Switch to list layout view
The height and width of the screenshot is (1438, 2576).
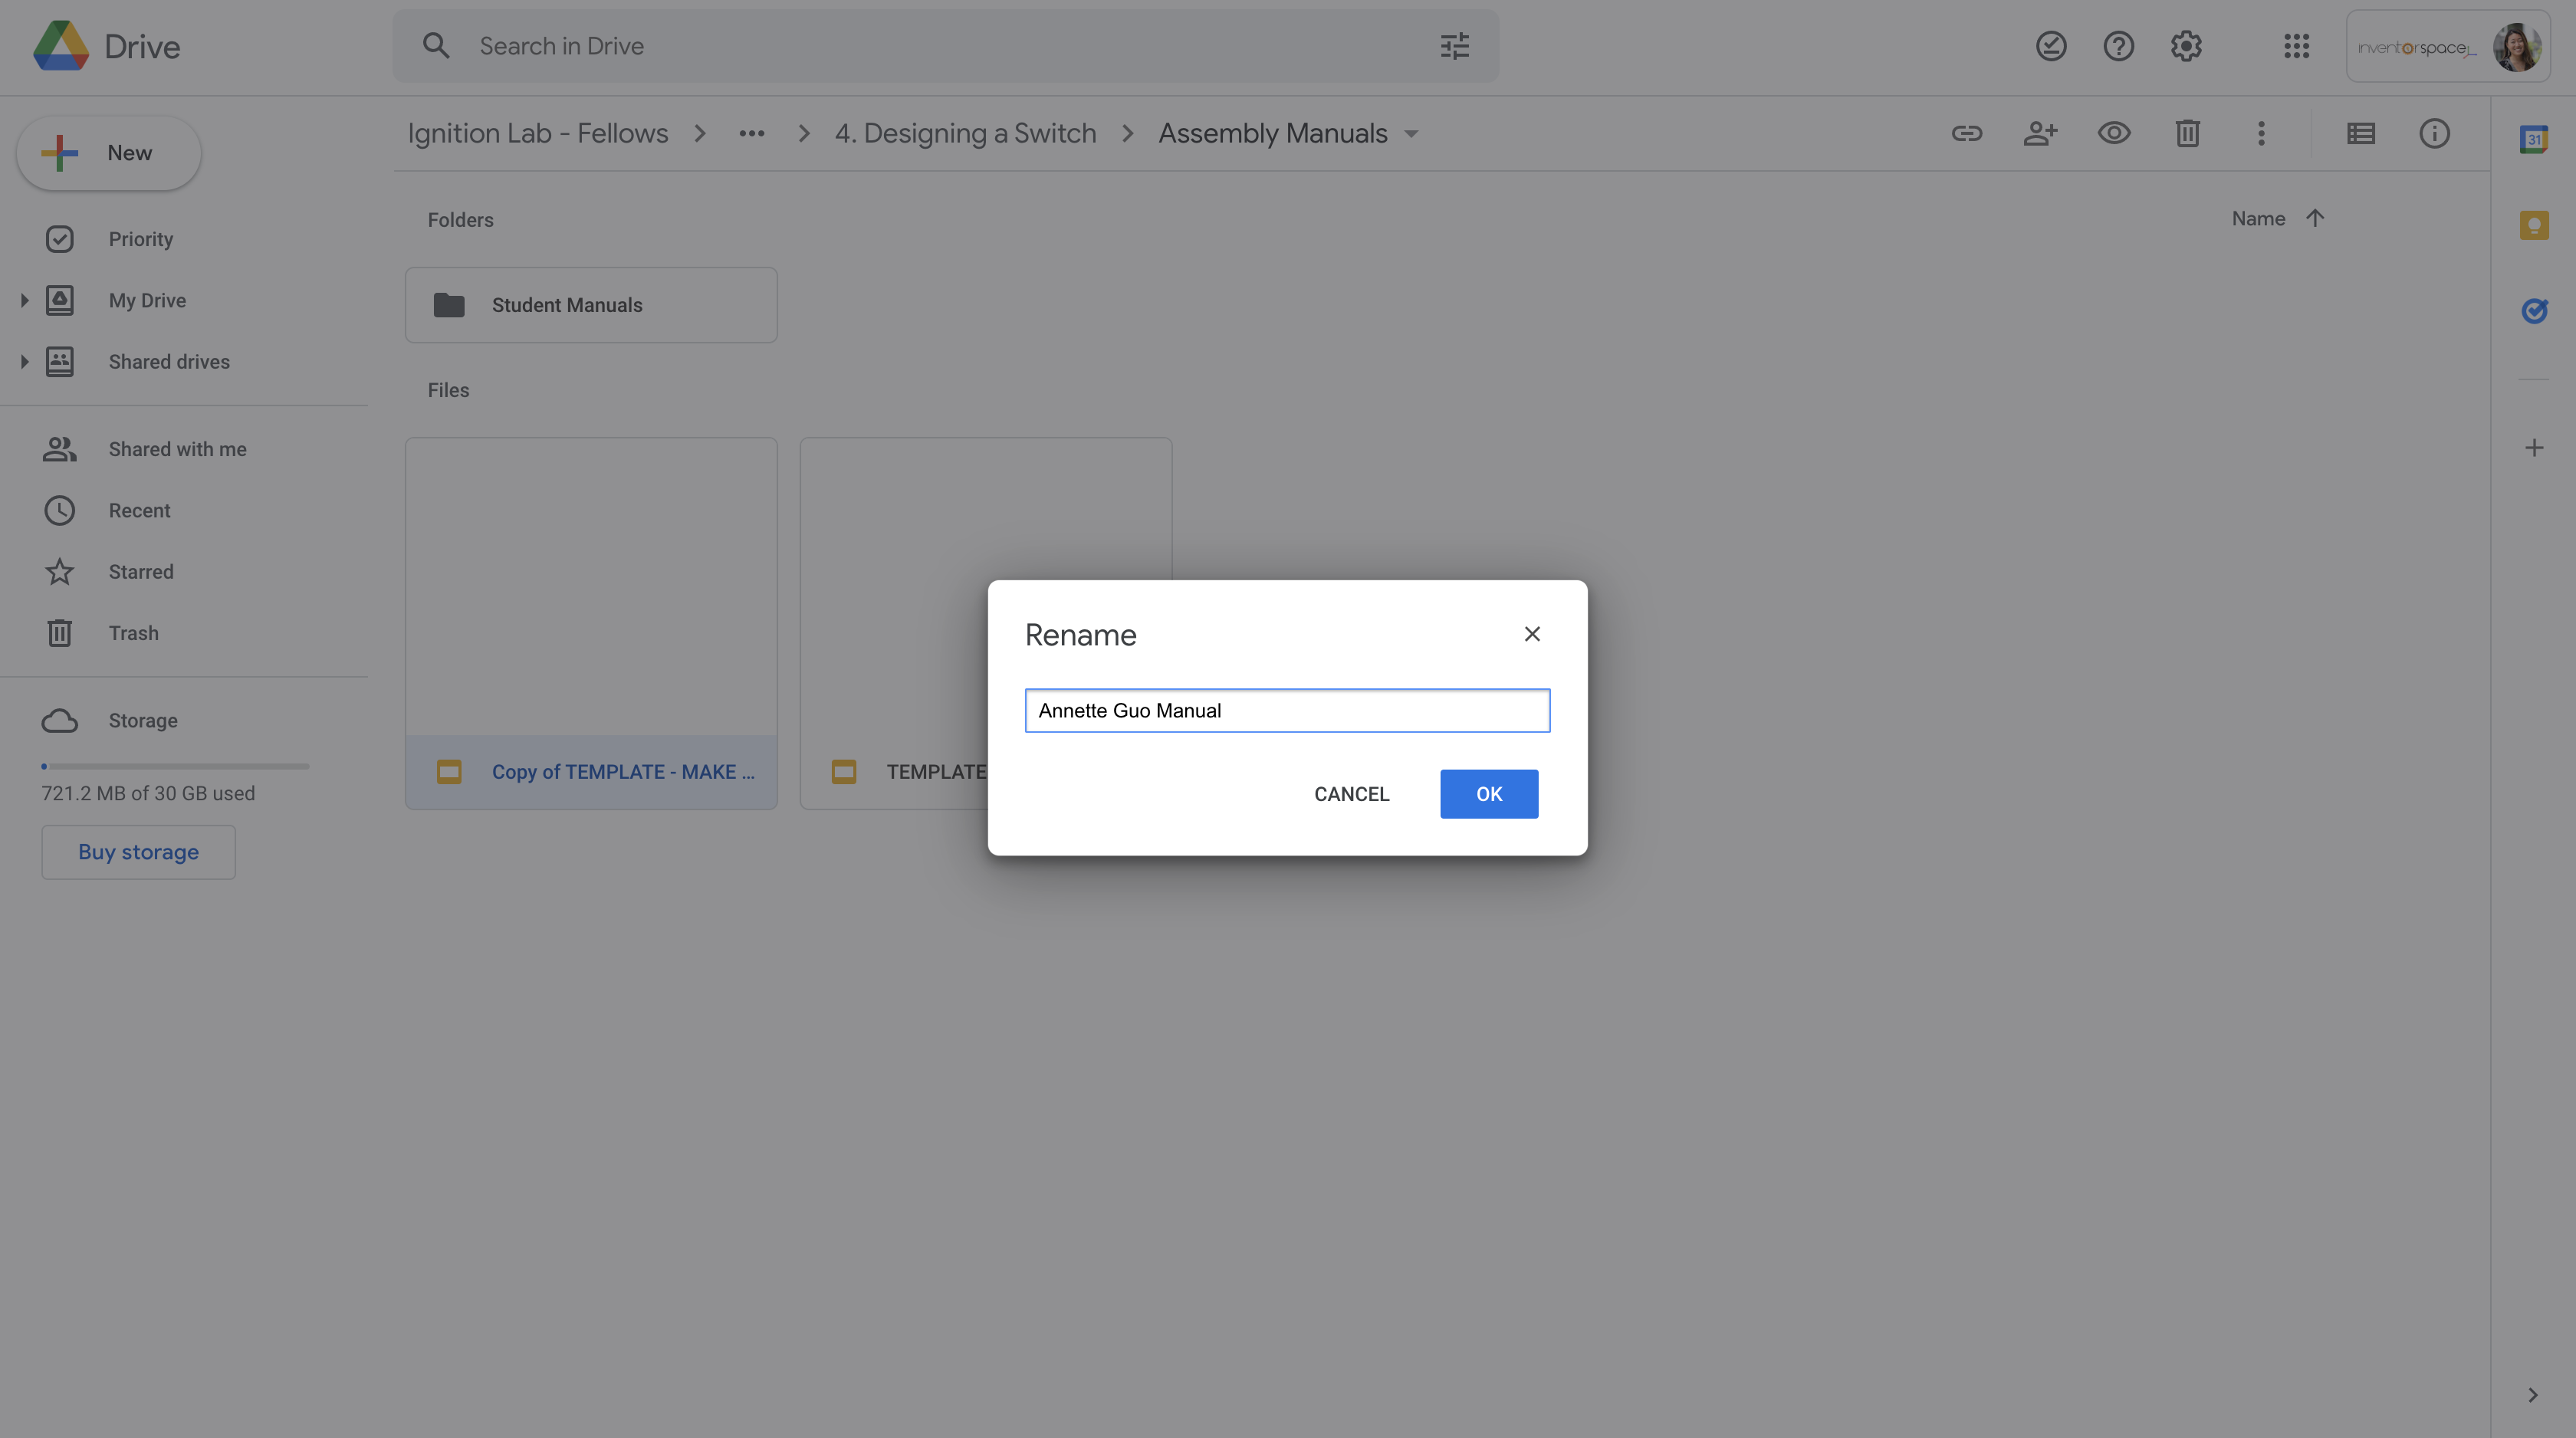click(2360, 133)
